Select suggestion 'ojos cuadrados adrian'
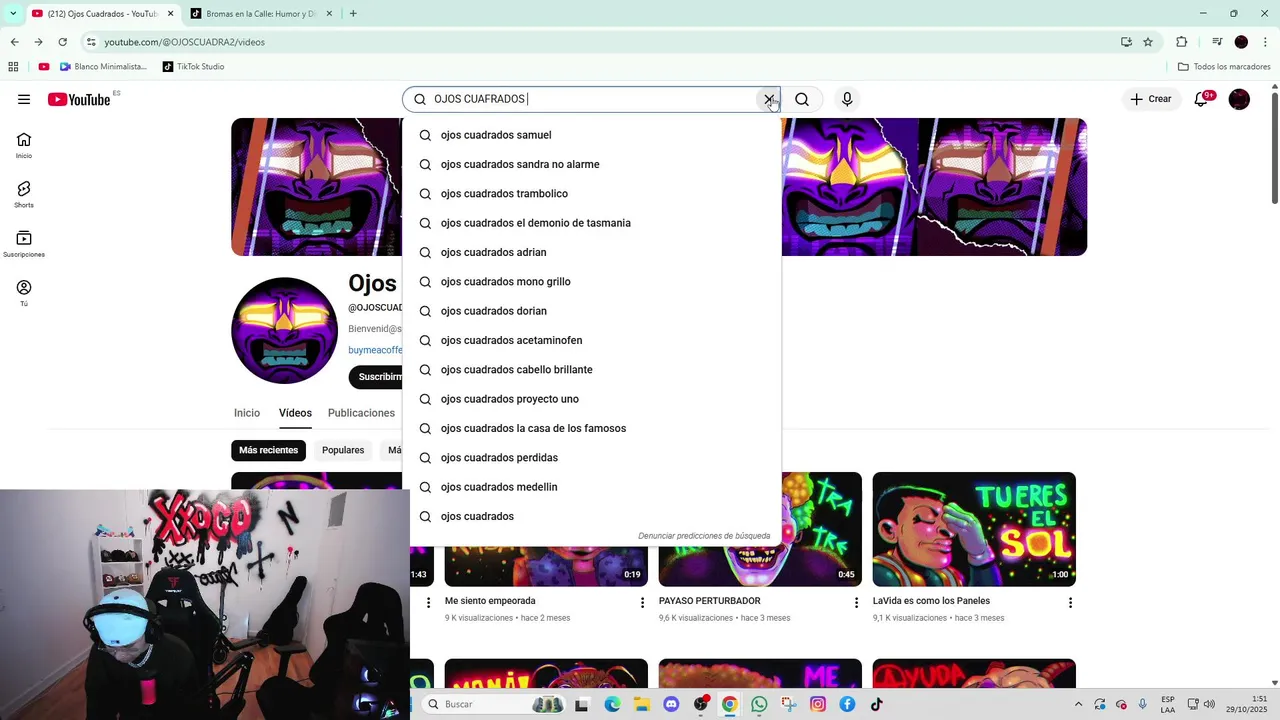1280x720 pixels. point(592,252)
